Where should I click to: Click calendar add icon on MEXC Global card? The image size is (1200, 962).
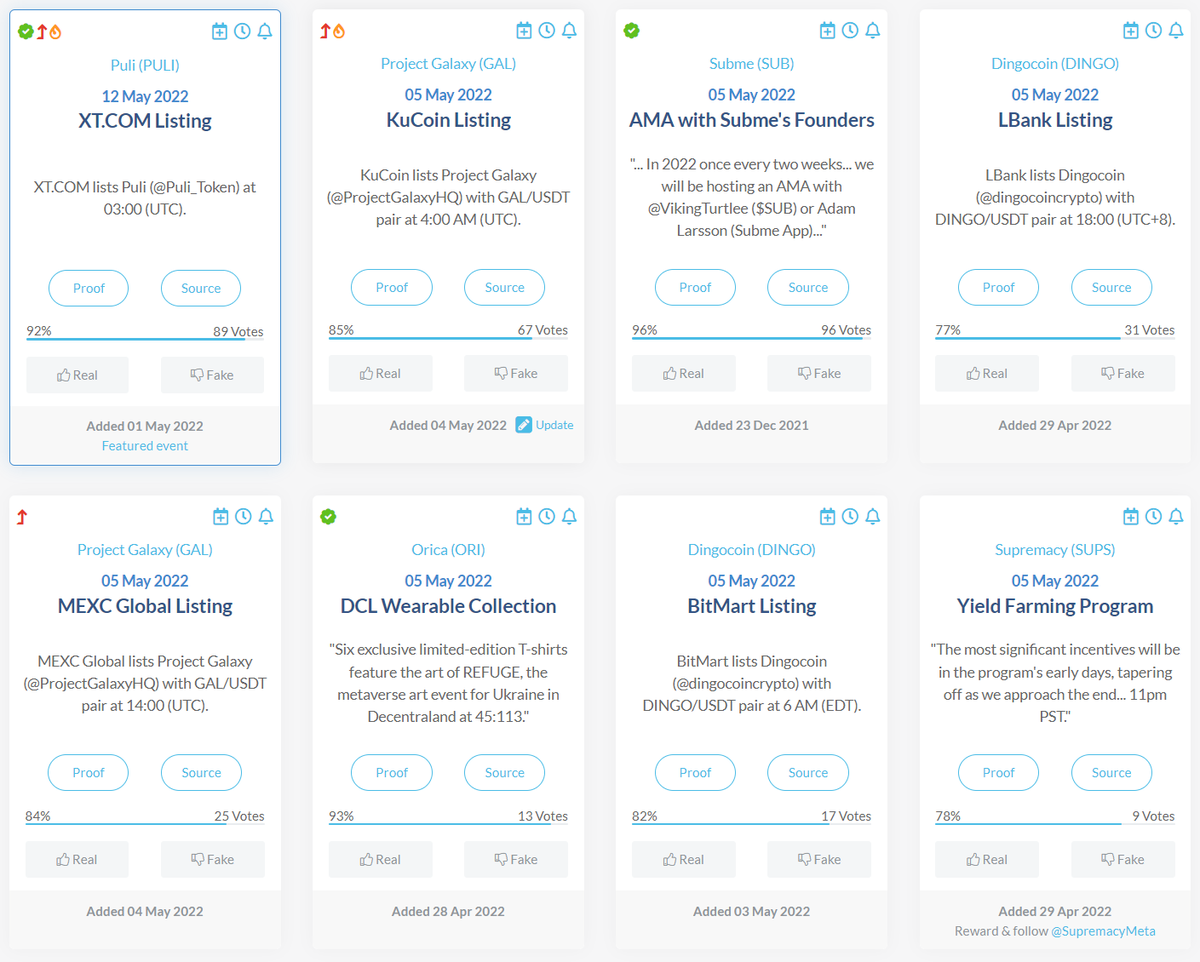(x=221, y=517)
